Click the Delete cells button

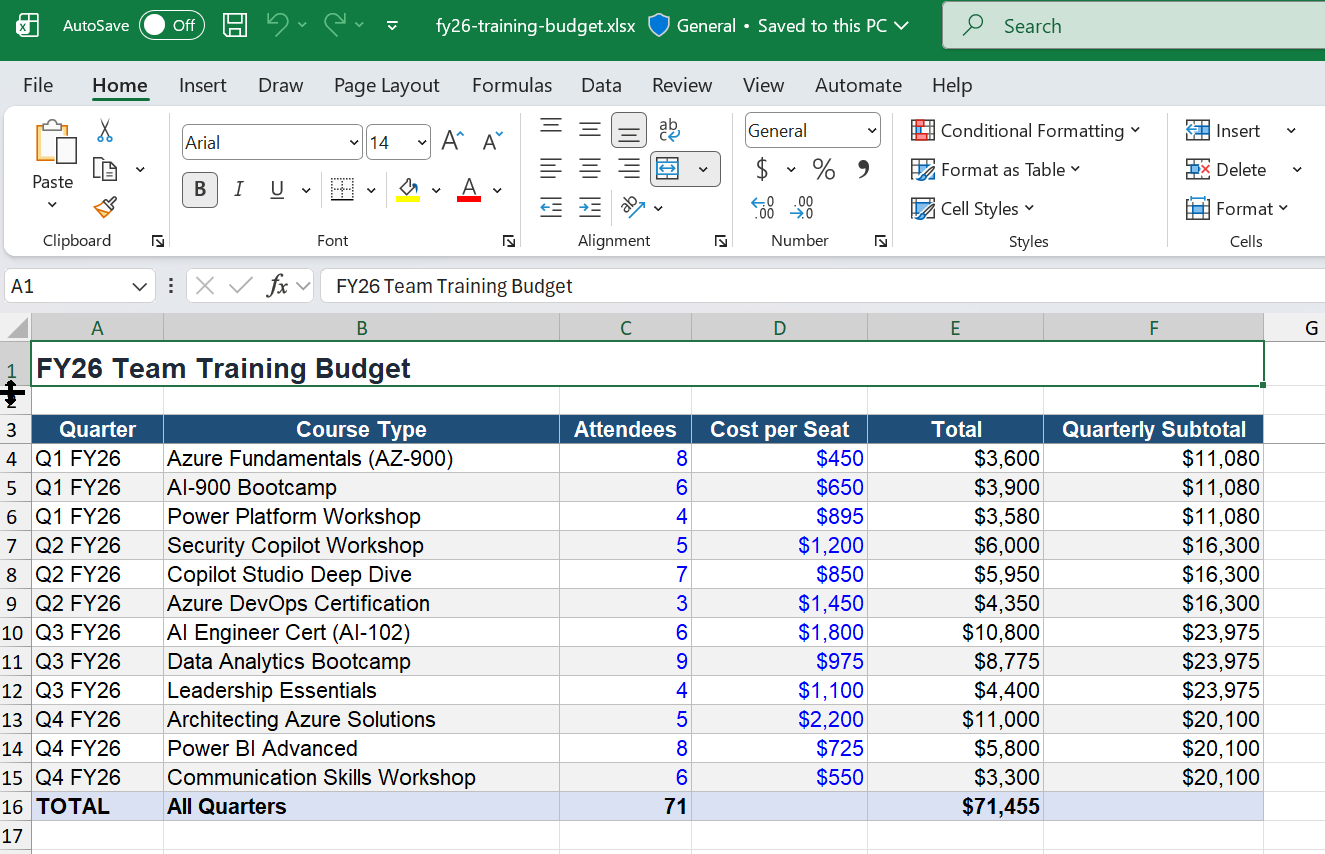point(1226,170)
